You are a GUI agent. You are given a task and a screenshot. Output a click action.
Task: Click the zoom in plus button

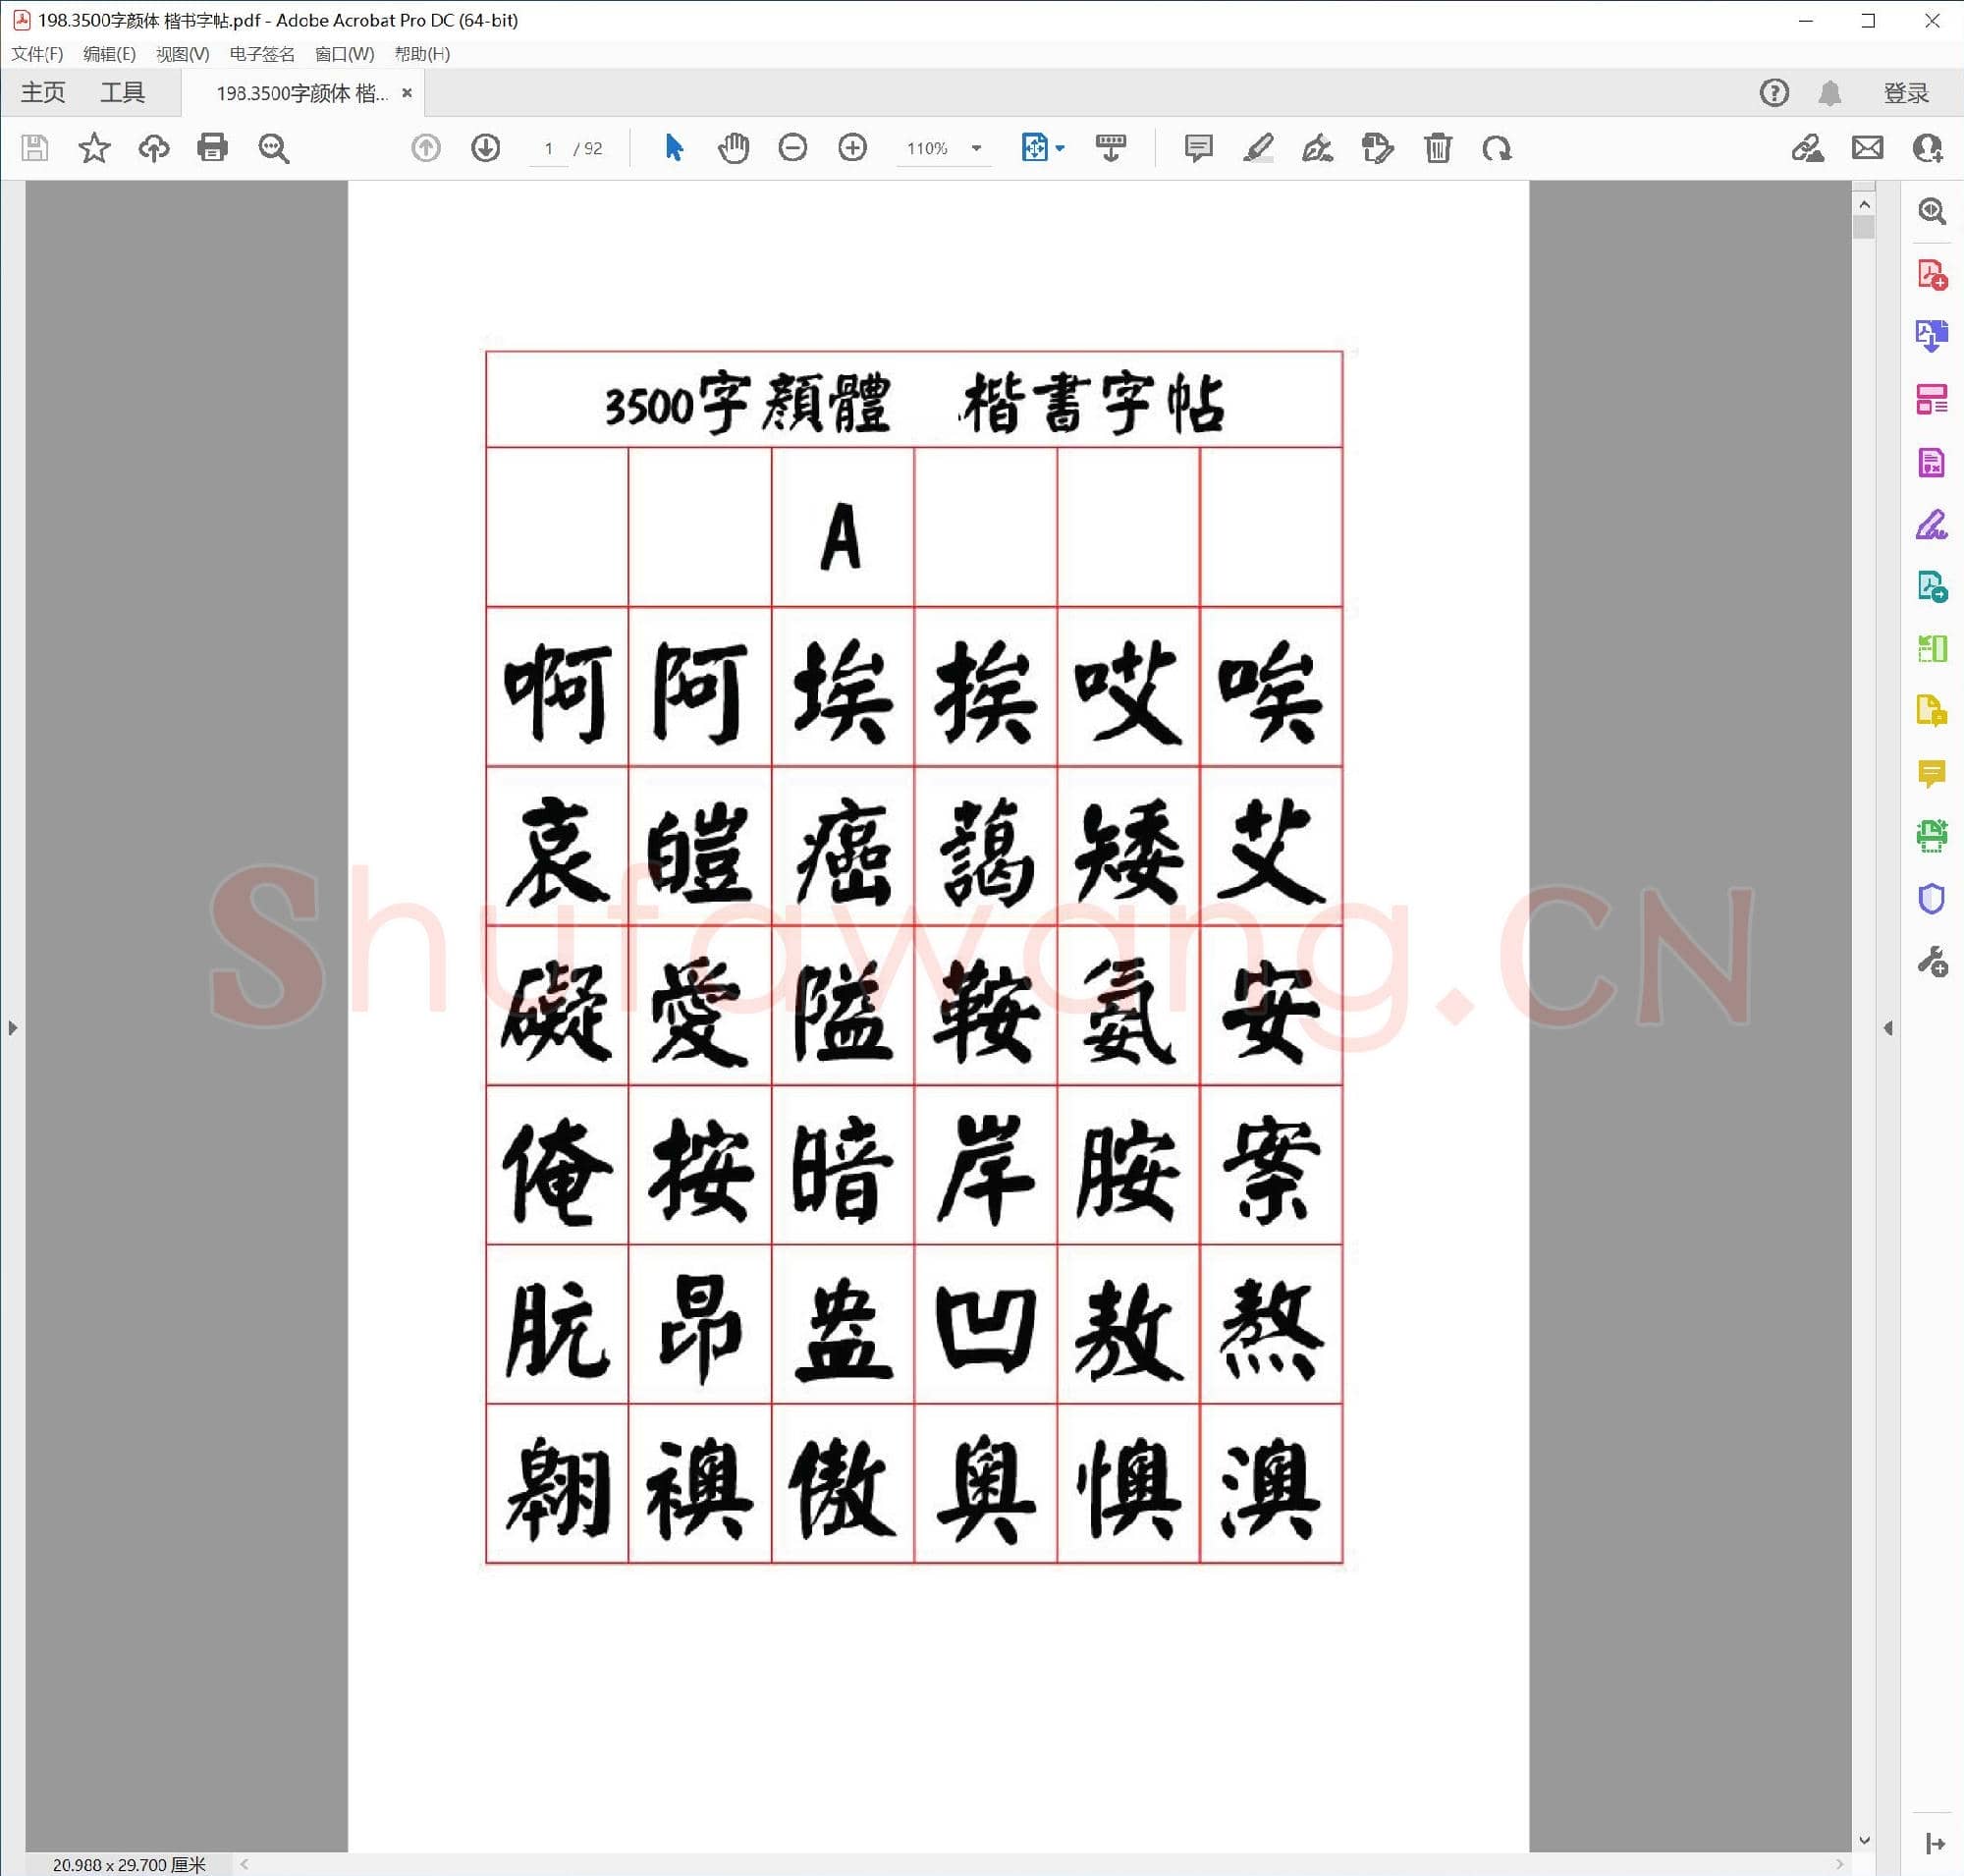point(852,148)
